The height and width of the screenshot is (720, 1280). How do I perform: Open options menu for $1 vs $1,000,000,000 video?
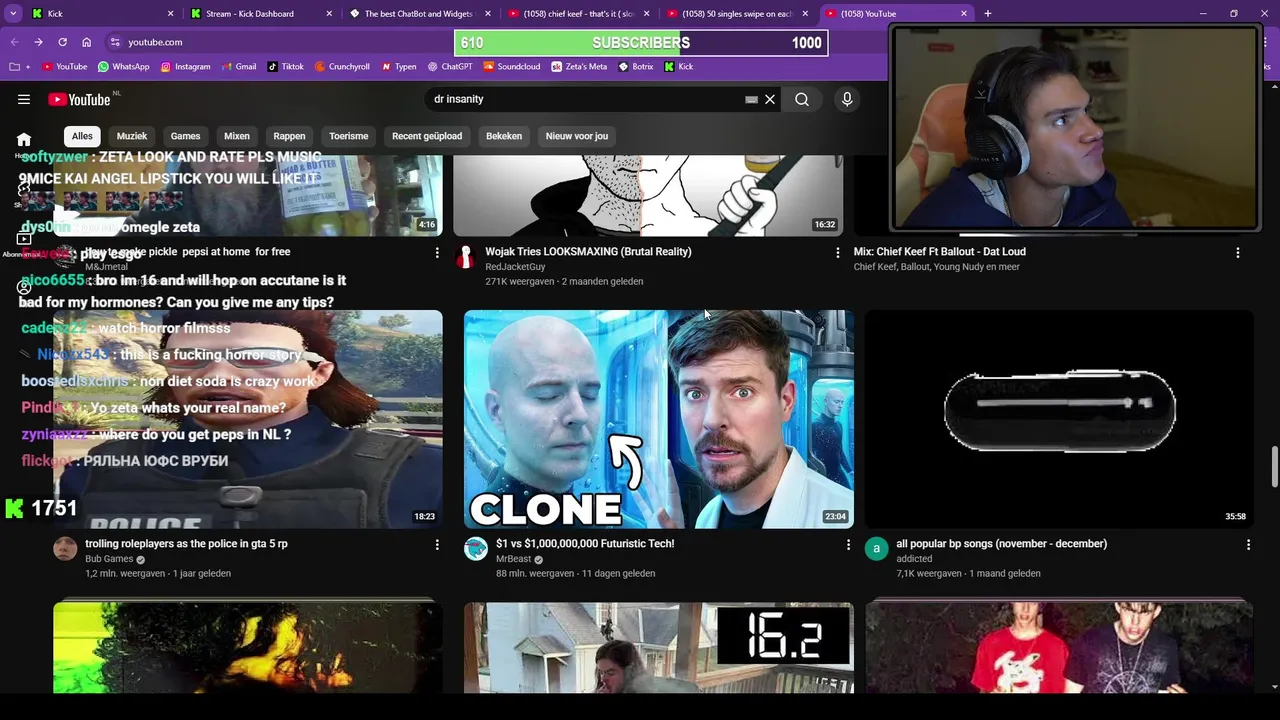point(848,545)
